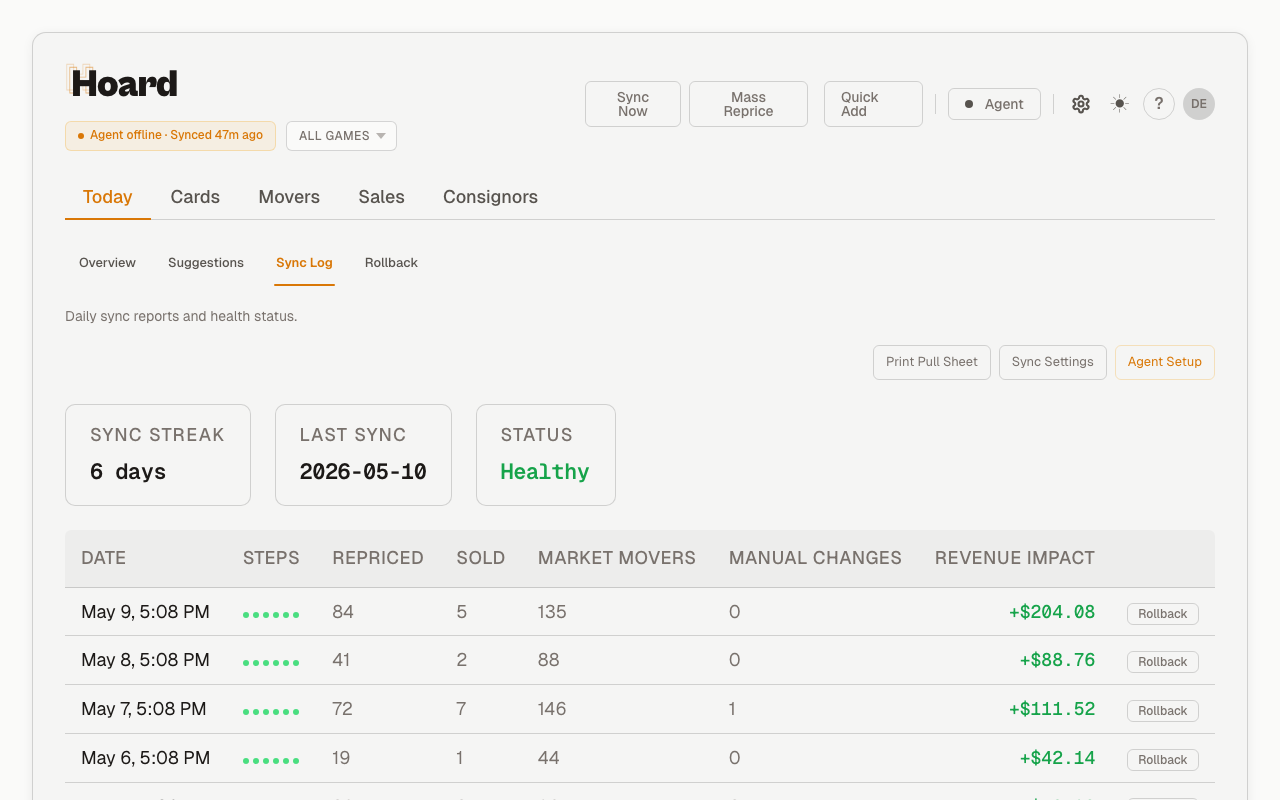The height and width of the screenshot is (800, 1280).
Task: Click the MANUAL CHANGES column header
Action: click(815, 558)
